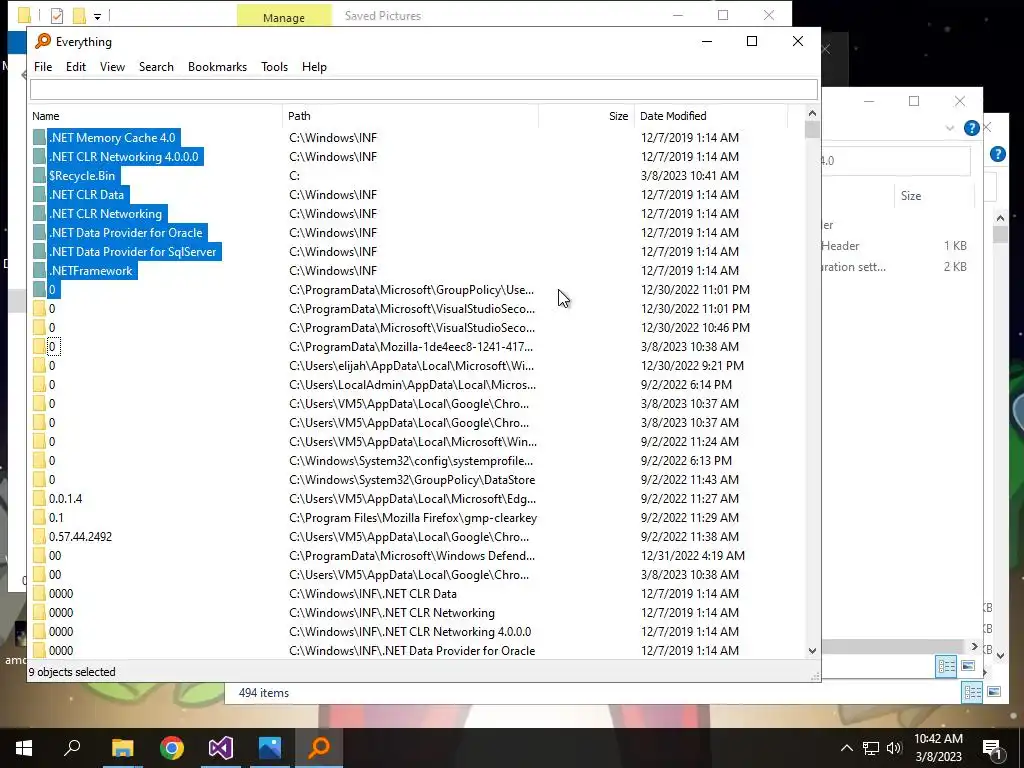Select the 0.0.1.4 folder icon
The image size is (1024, 768).
coord(39,498)
